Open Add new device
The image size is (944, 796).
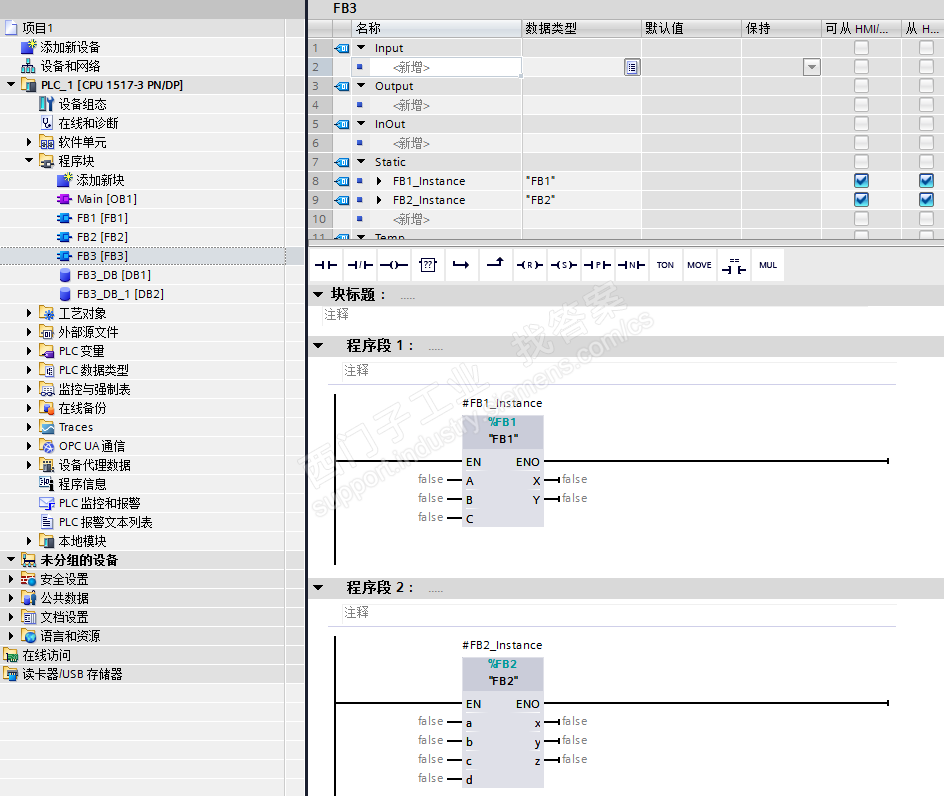70,47
